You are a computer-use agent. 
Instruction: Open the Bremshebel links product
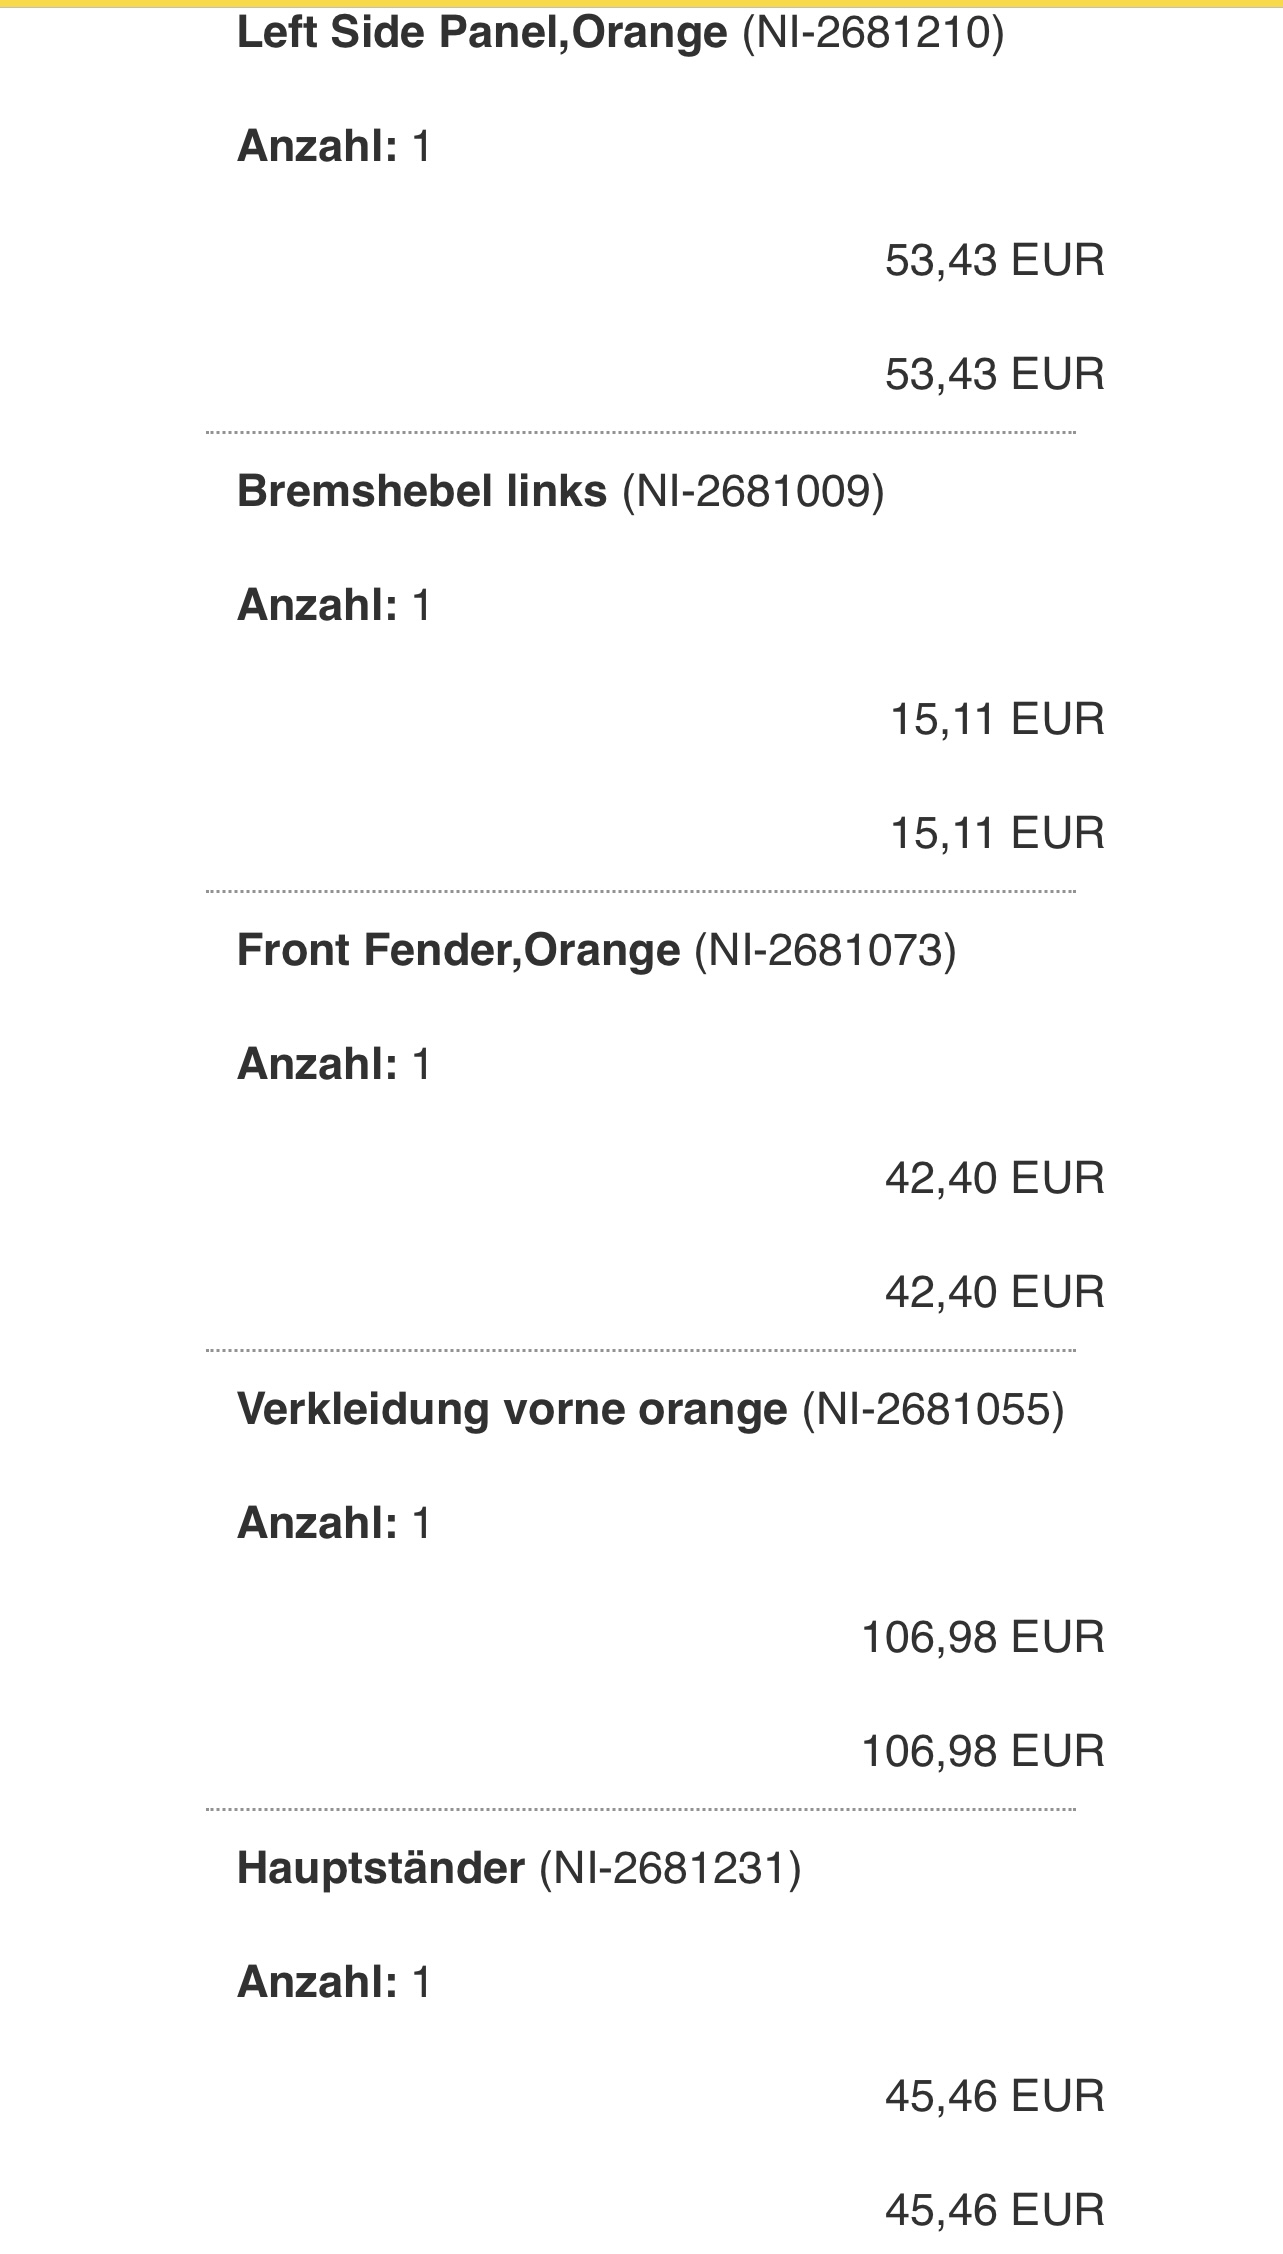(421, 491)
